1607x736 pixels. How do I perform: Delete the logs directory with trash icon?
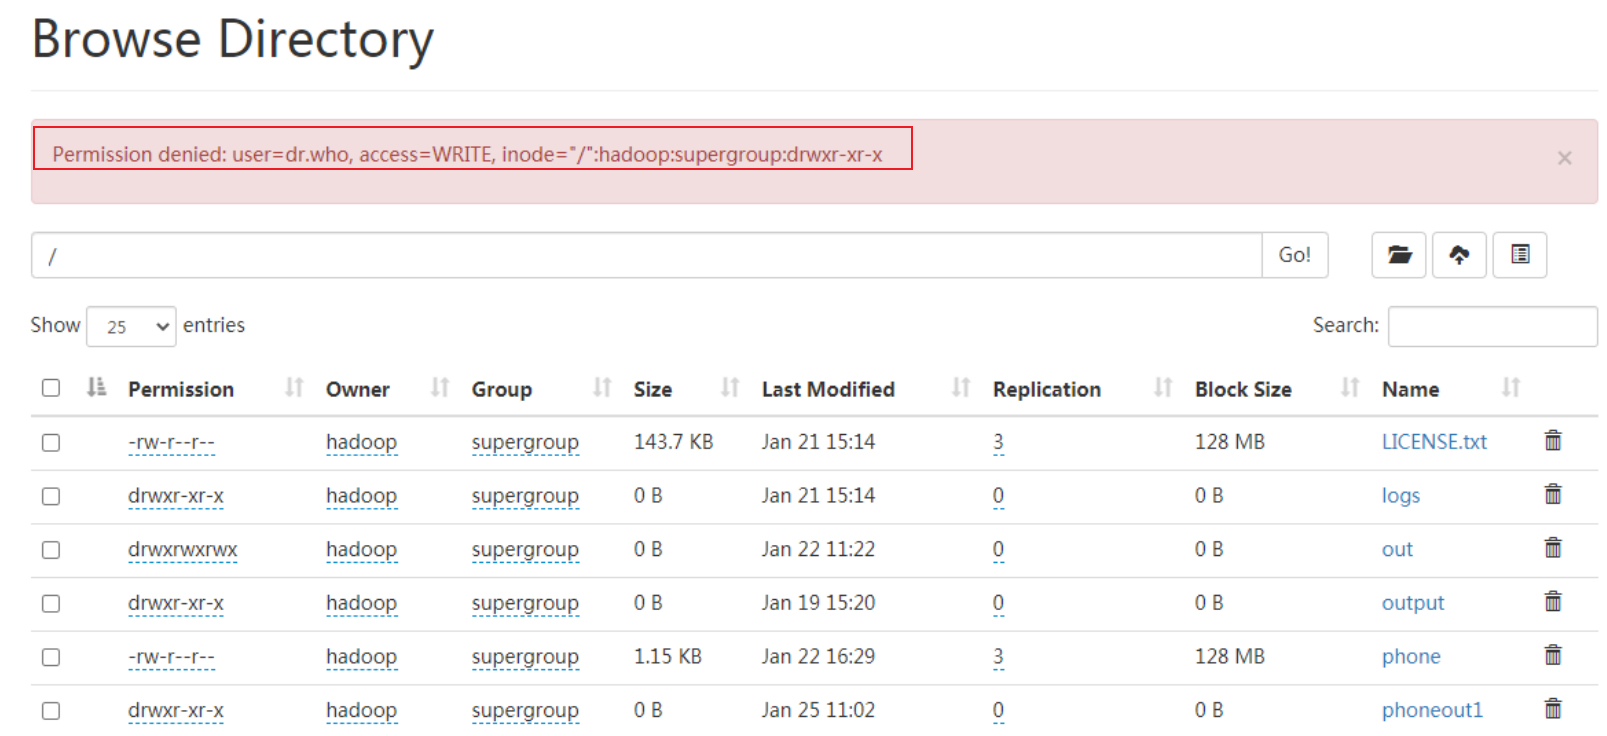pyautogui.click(x=1552, y=495)
